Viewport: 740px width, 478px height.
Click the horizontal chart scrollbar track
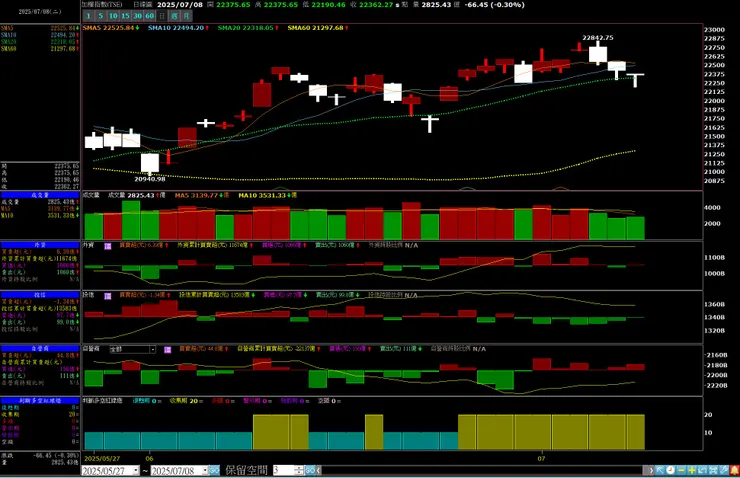click(482, 470)
